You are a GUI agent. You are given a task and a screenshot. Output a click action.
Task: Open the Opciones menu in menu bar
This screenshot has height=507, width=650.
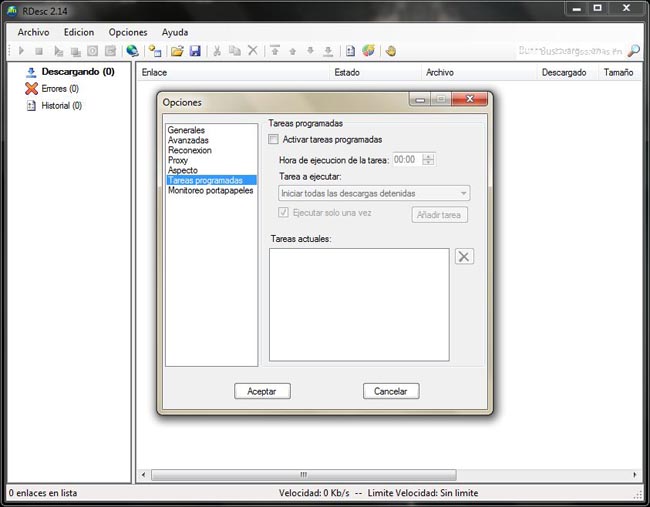(127, 32)
